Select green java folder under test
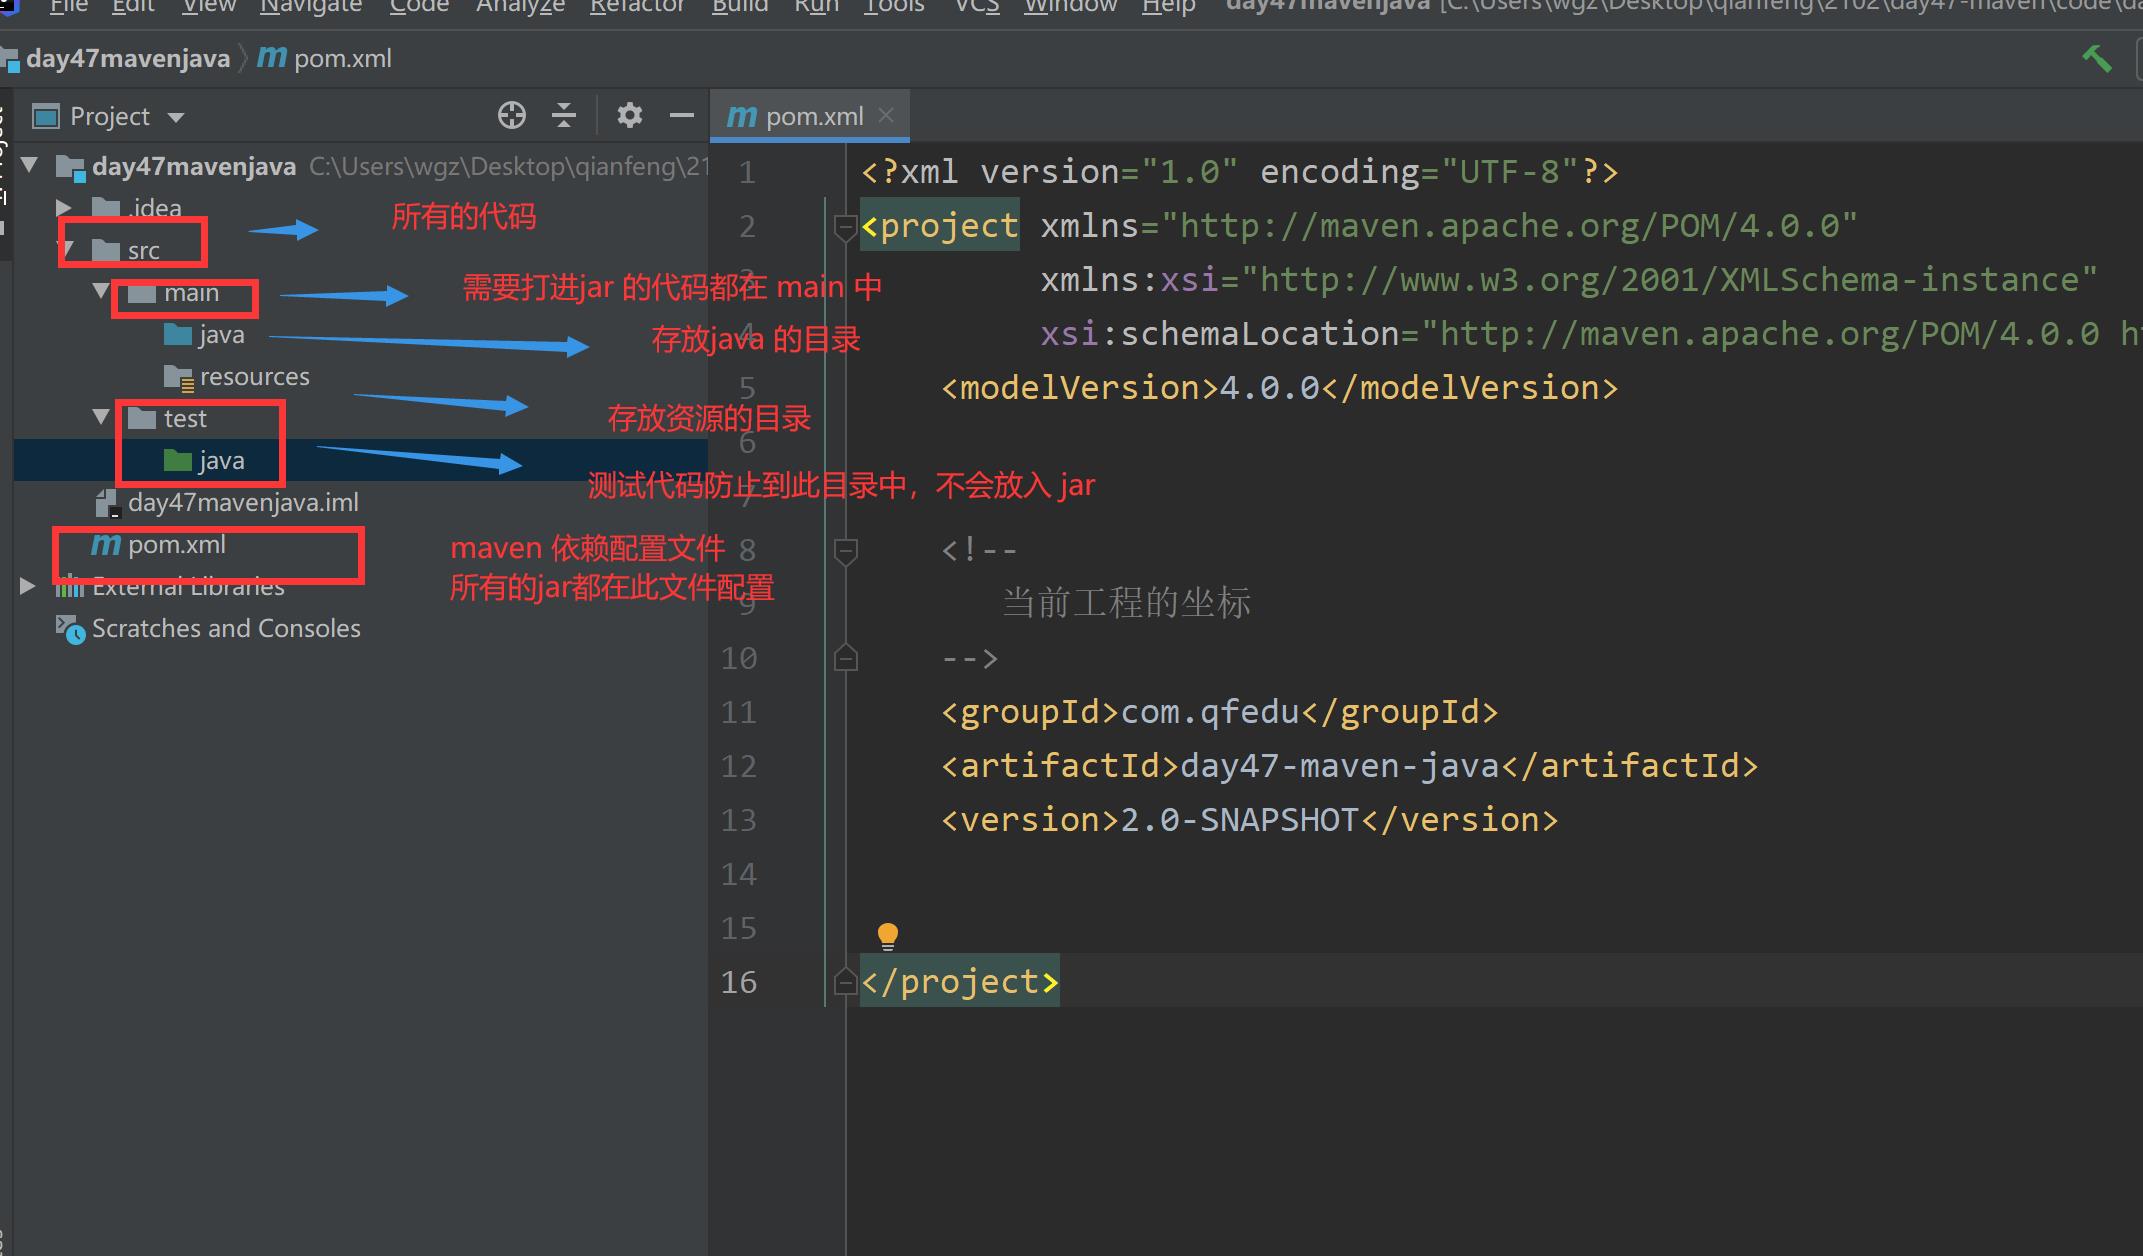Viewport: 2143px width, 1256px height. [x=221, y=461]
